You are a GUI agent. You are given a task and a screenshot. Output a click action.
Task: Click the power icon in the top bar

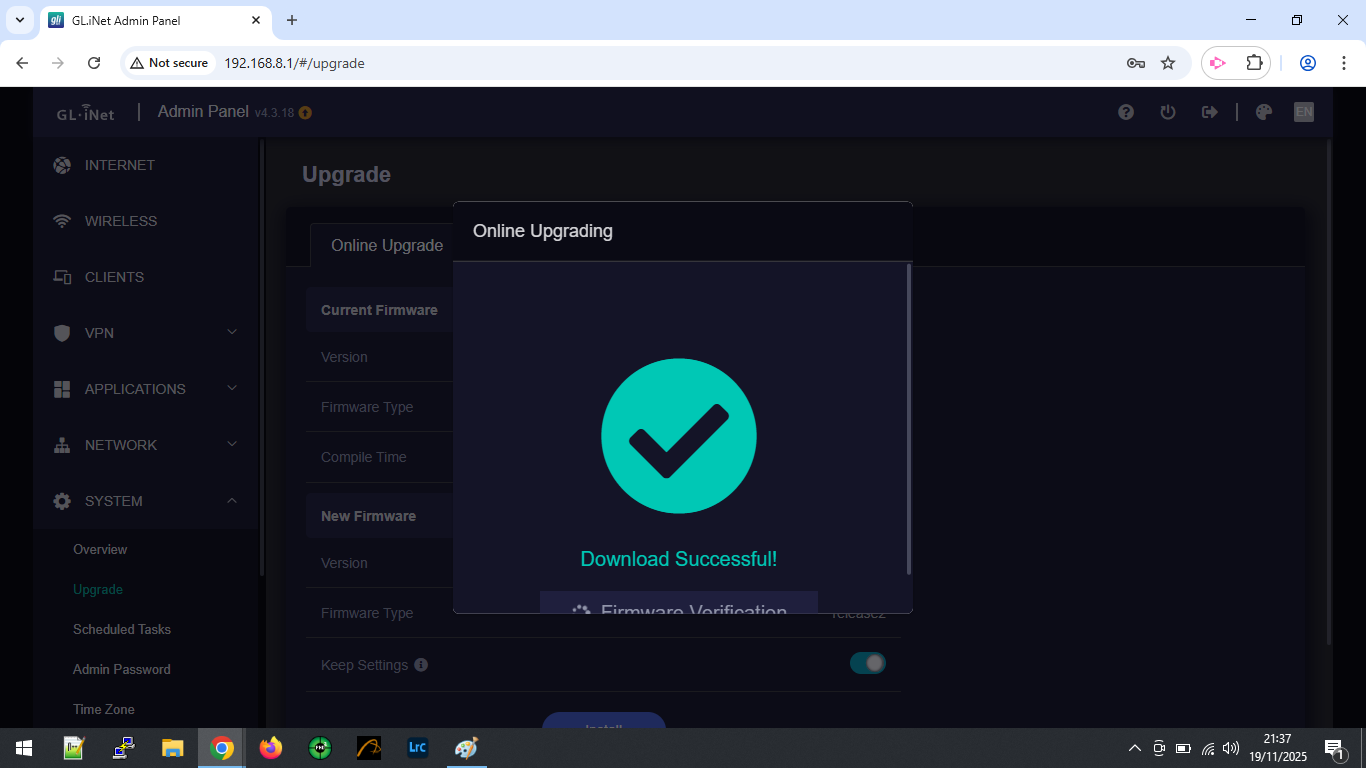(1168, 112)
